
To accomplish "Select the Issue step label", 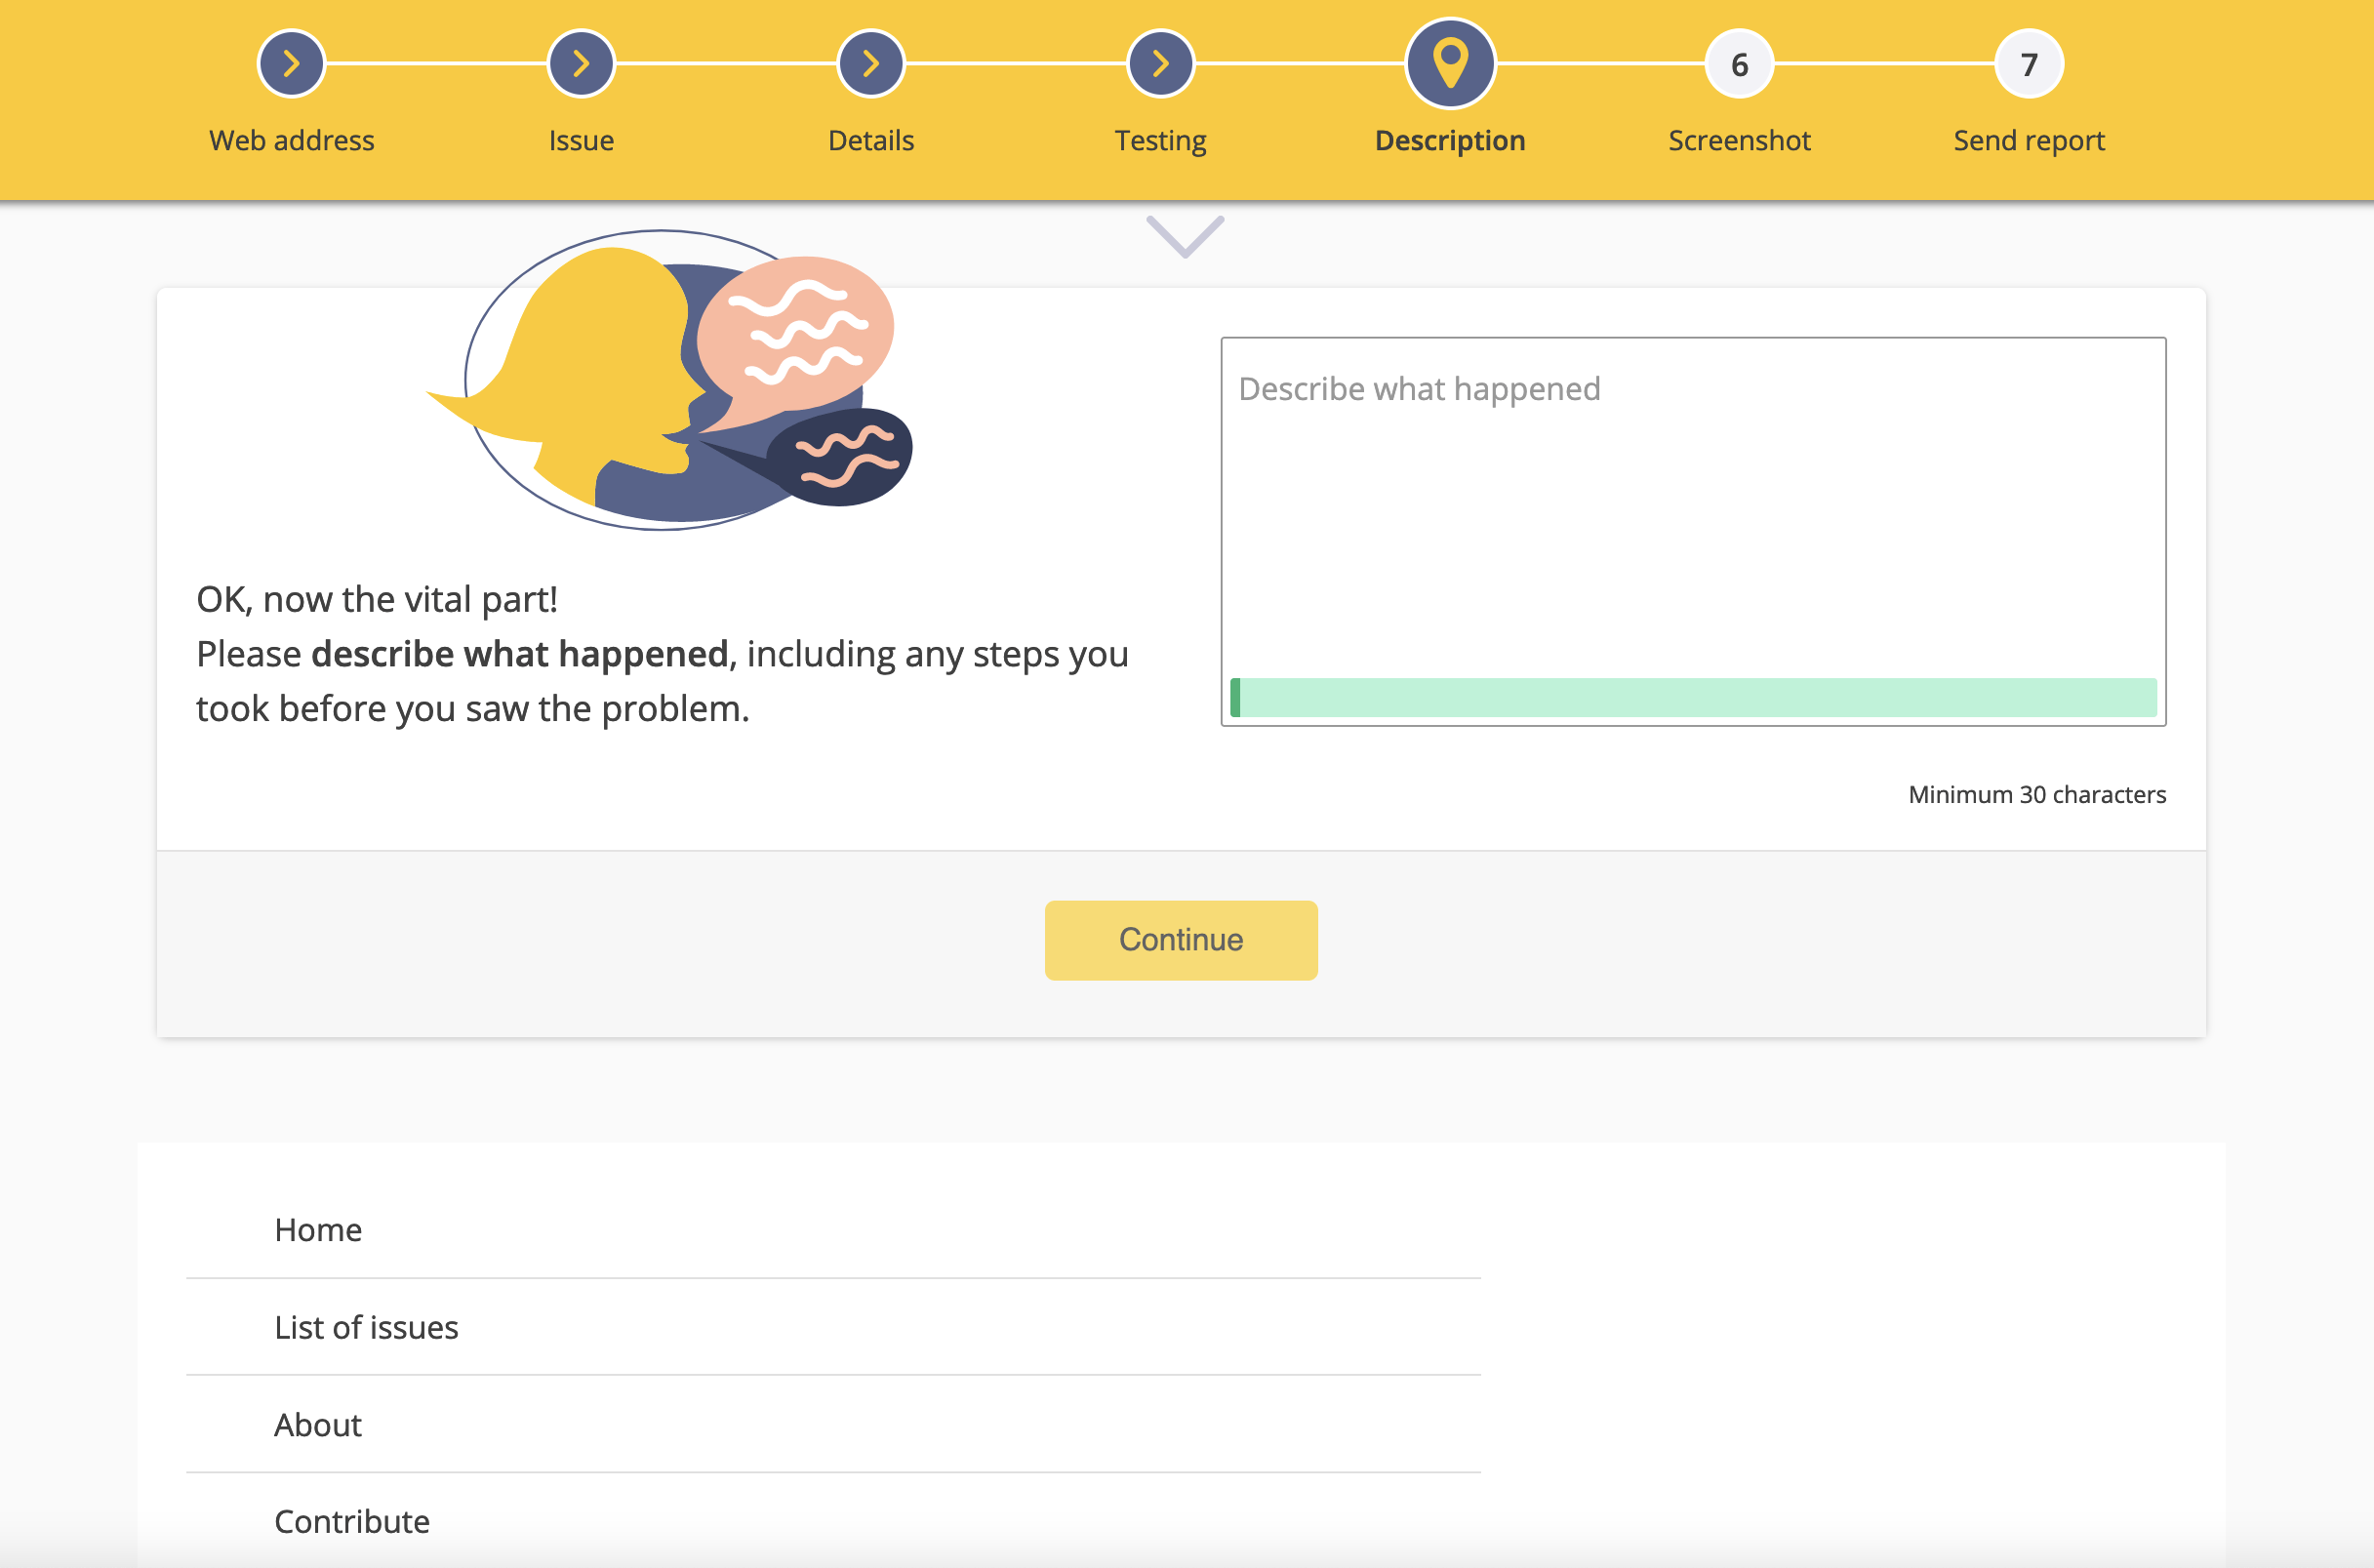I will point(581,140).
